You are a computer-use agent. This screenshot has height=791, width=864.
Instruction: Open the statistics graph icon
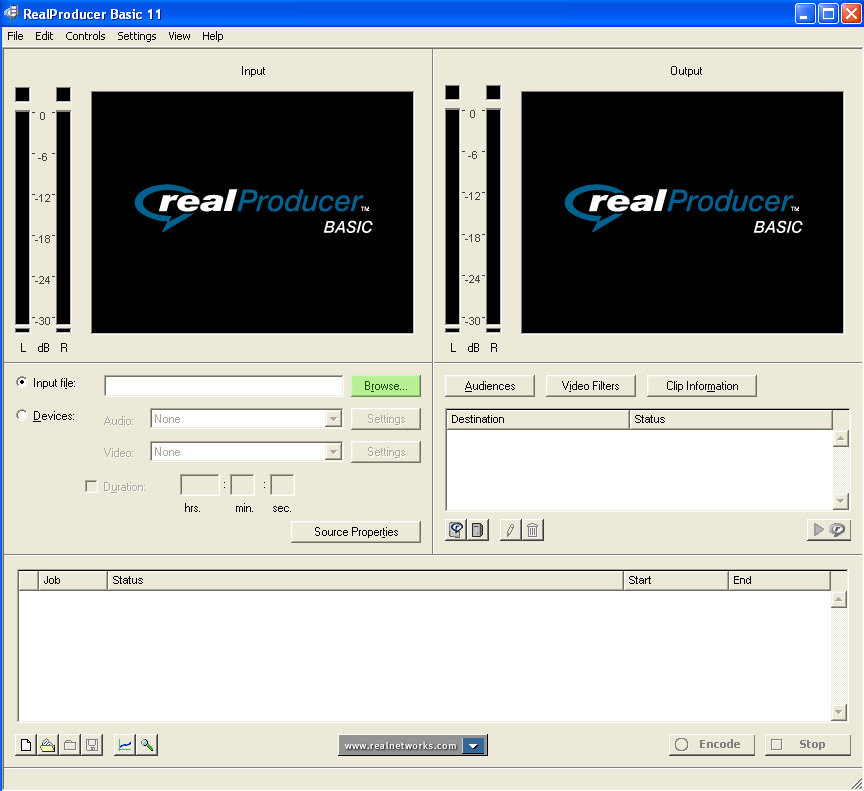[125, 745]
